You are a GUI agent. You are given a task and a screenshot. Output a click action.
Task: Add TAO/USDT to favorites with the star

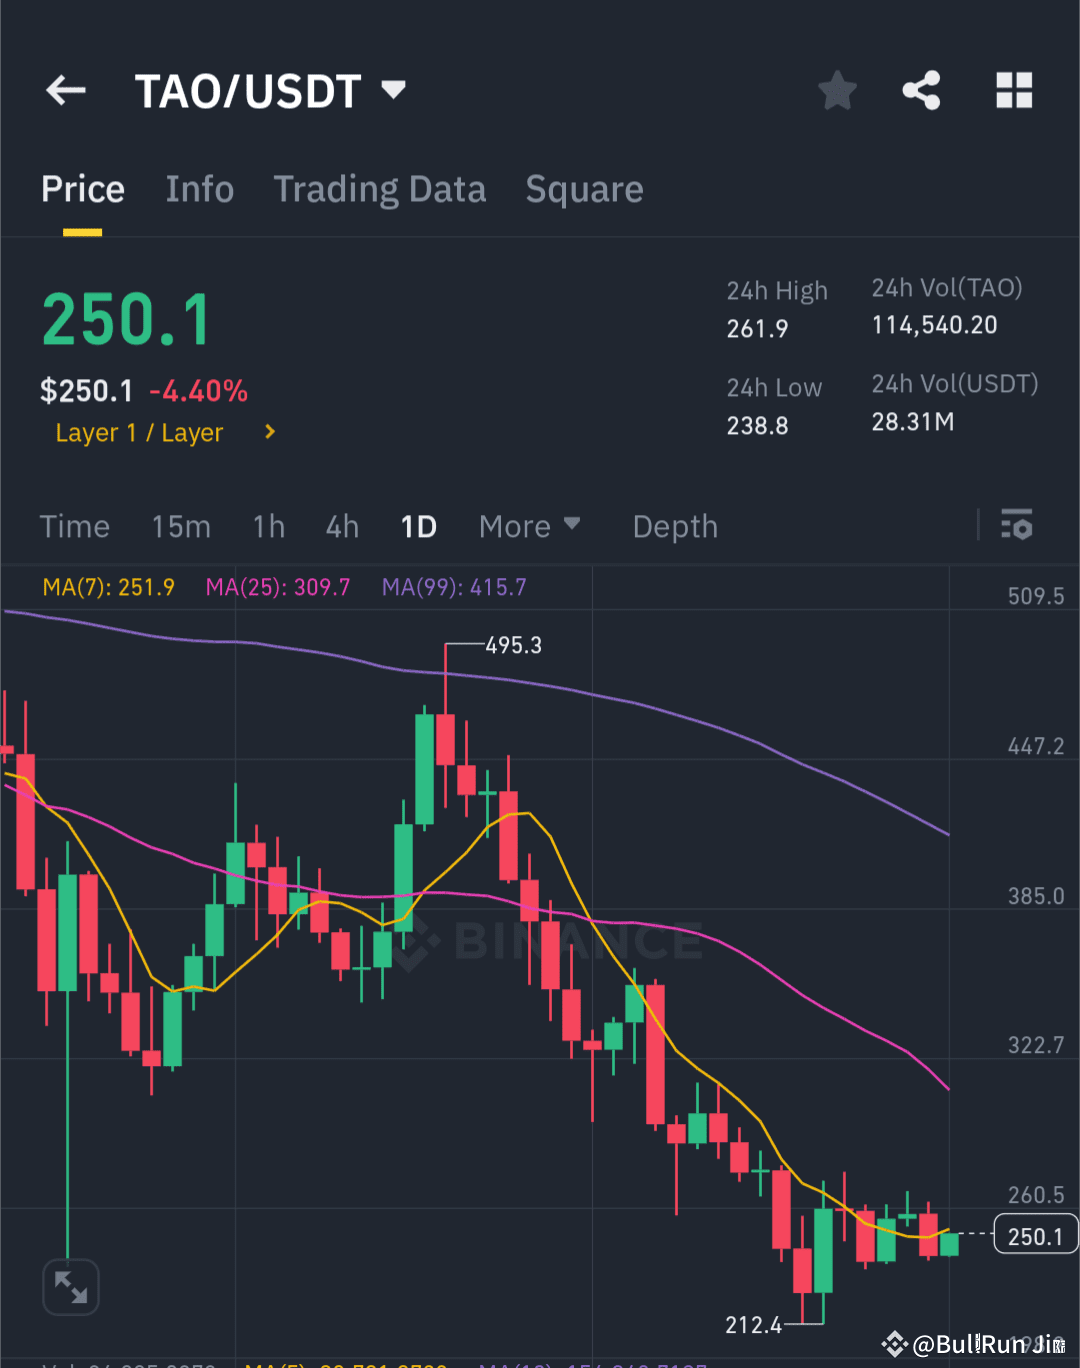pos(837,91)
